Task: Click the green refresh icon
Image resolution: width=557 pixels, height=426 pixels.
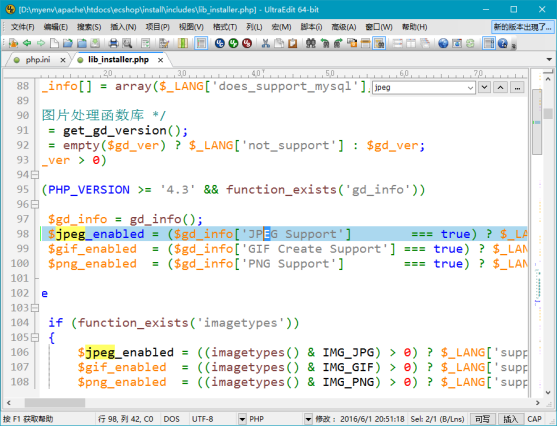Action: click(x=470, y=43)
